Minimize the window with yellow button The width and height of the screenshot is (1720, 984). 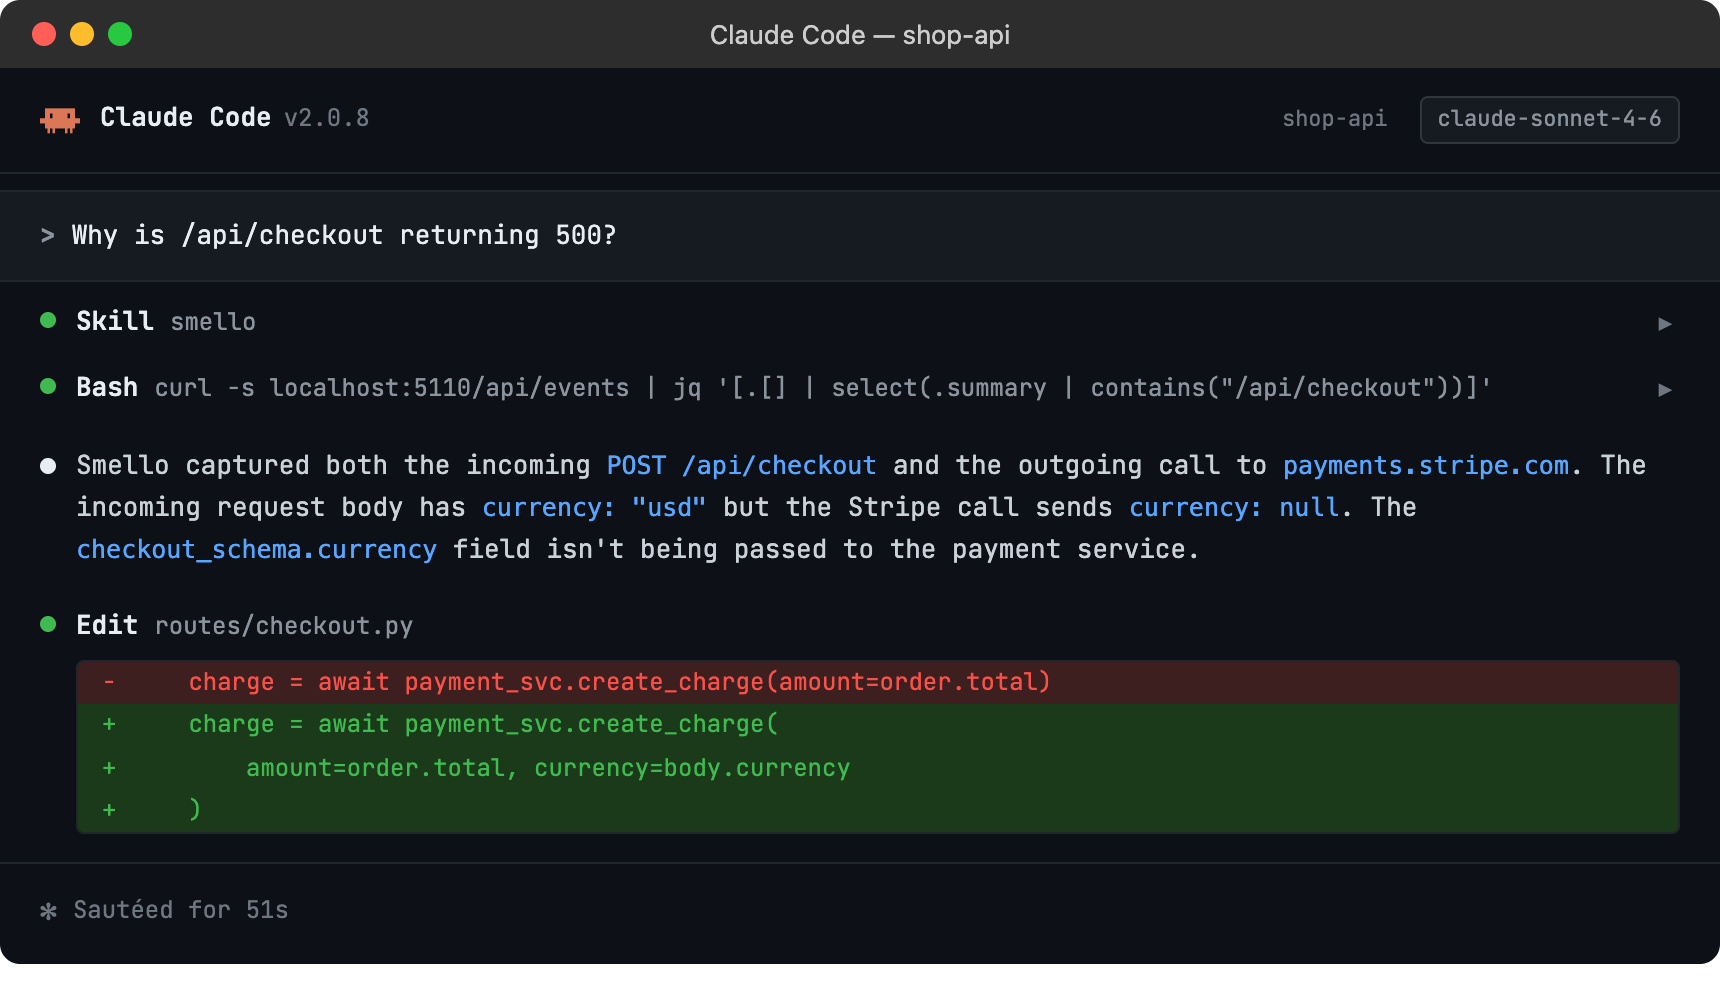(82, 34)
